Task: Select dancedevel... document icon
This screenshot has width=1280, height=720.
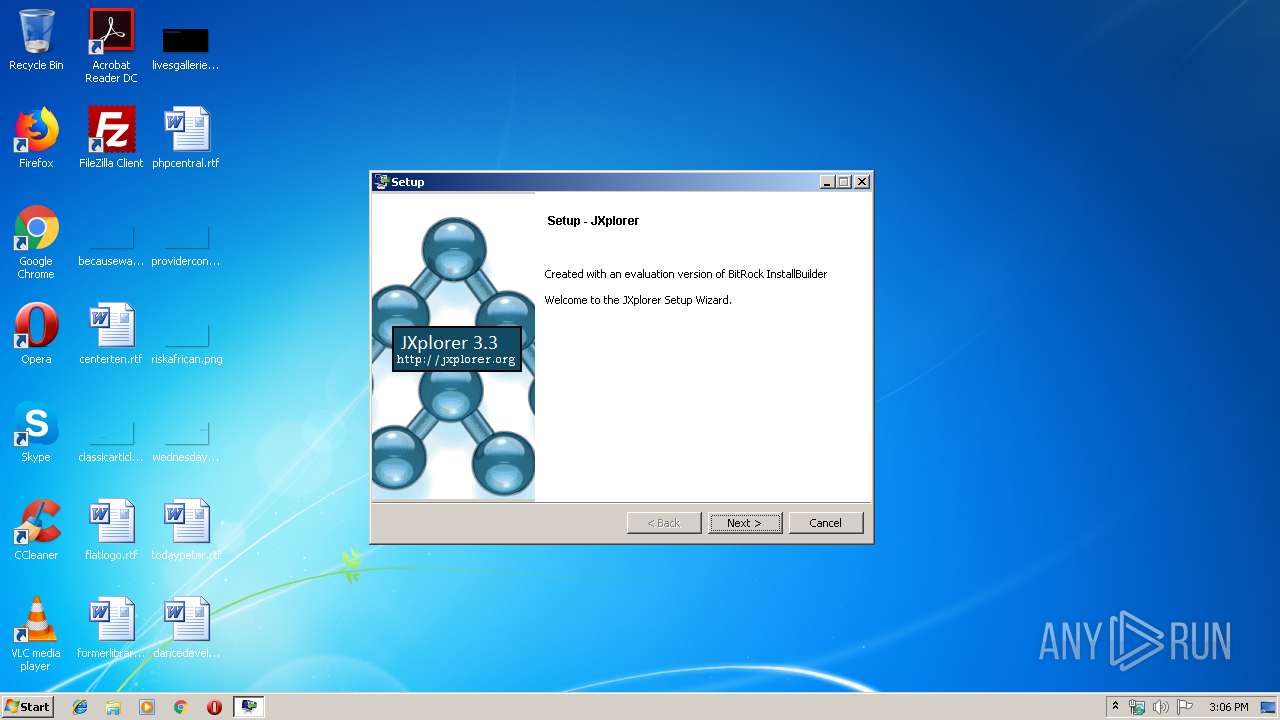Action: (x=186, y=628)
